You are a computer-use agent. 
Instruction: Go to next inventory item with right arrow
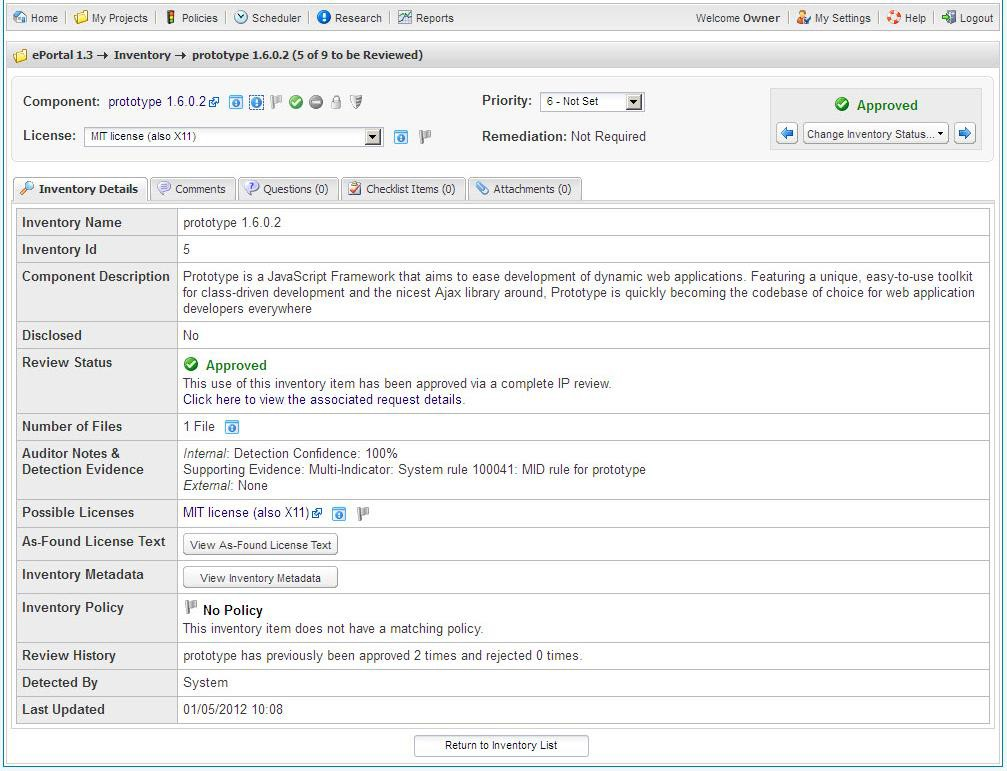tap(964, 134)
